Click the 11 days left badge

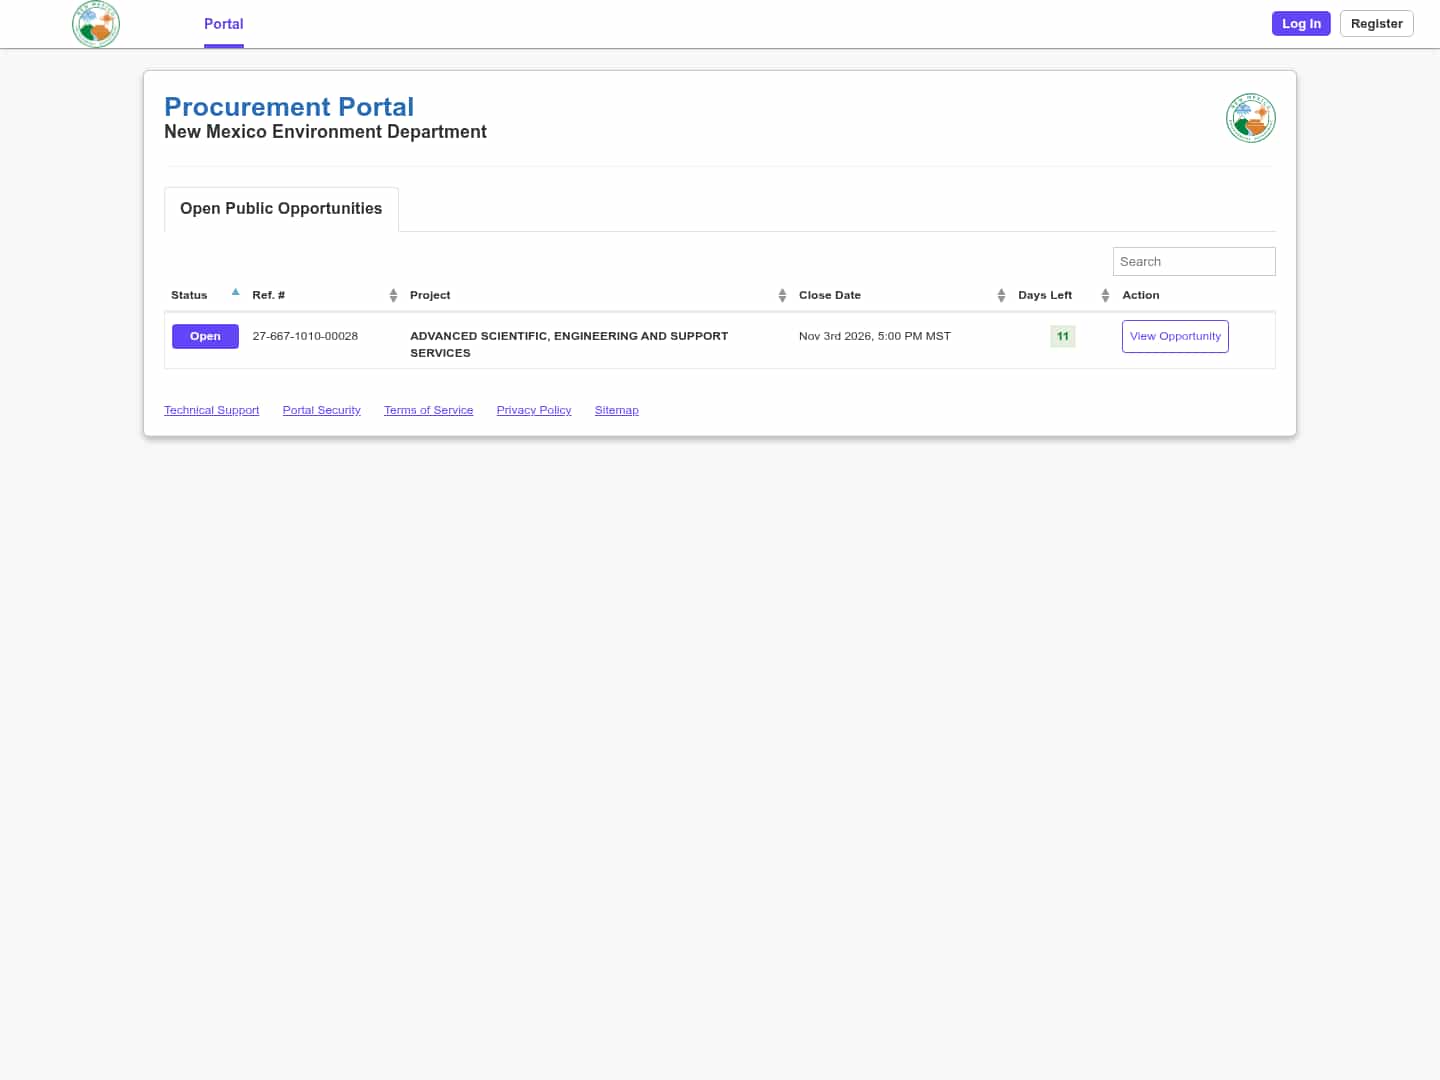point(1062,336)
